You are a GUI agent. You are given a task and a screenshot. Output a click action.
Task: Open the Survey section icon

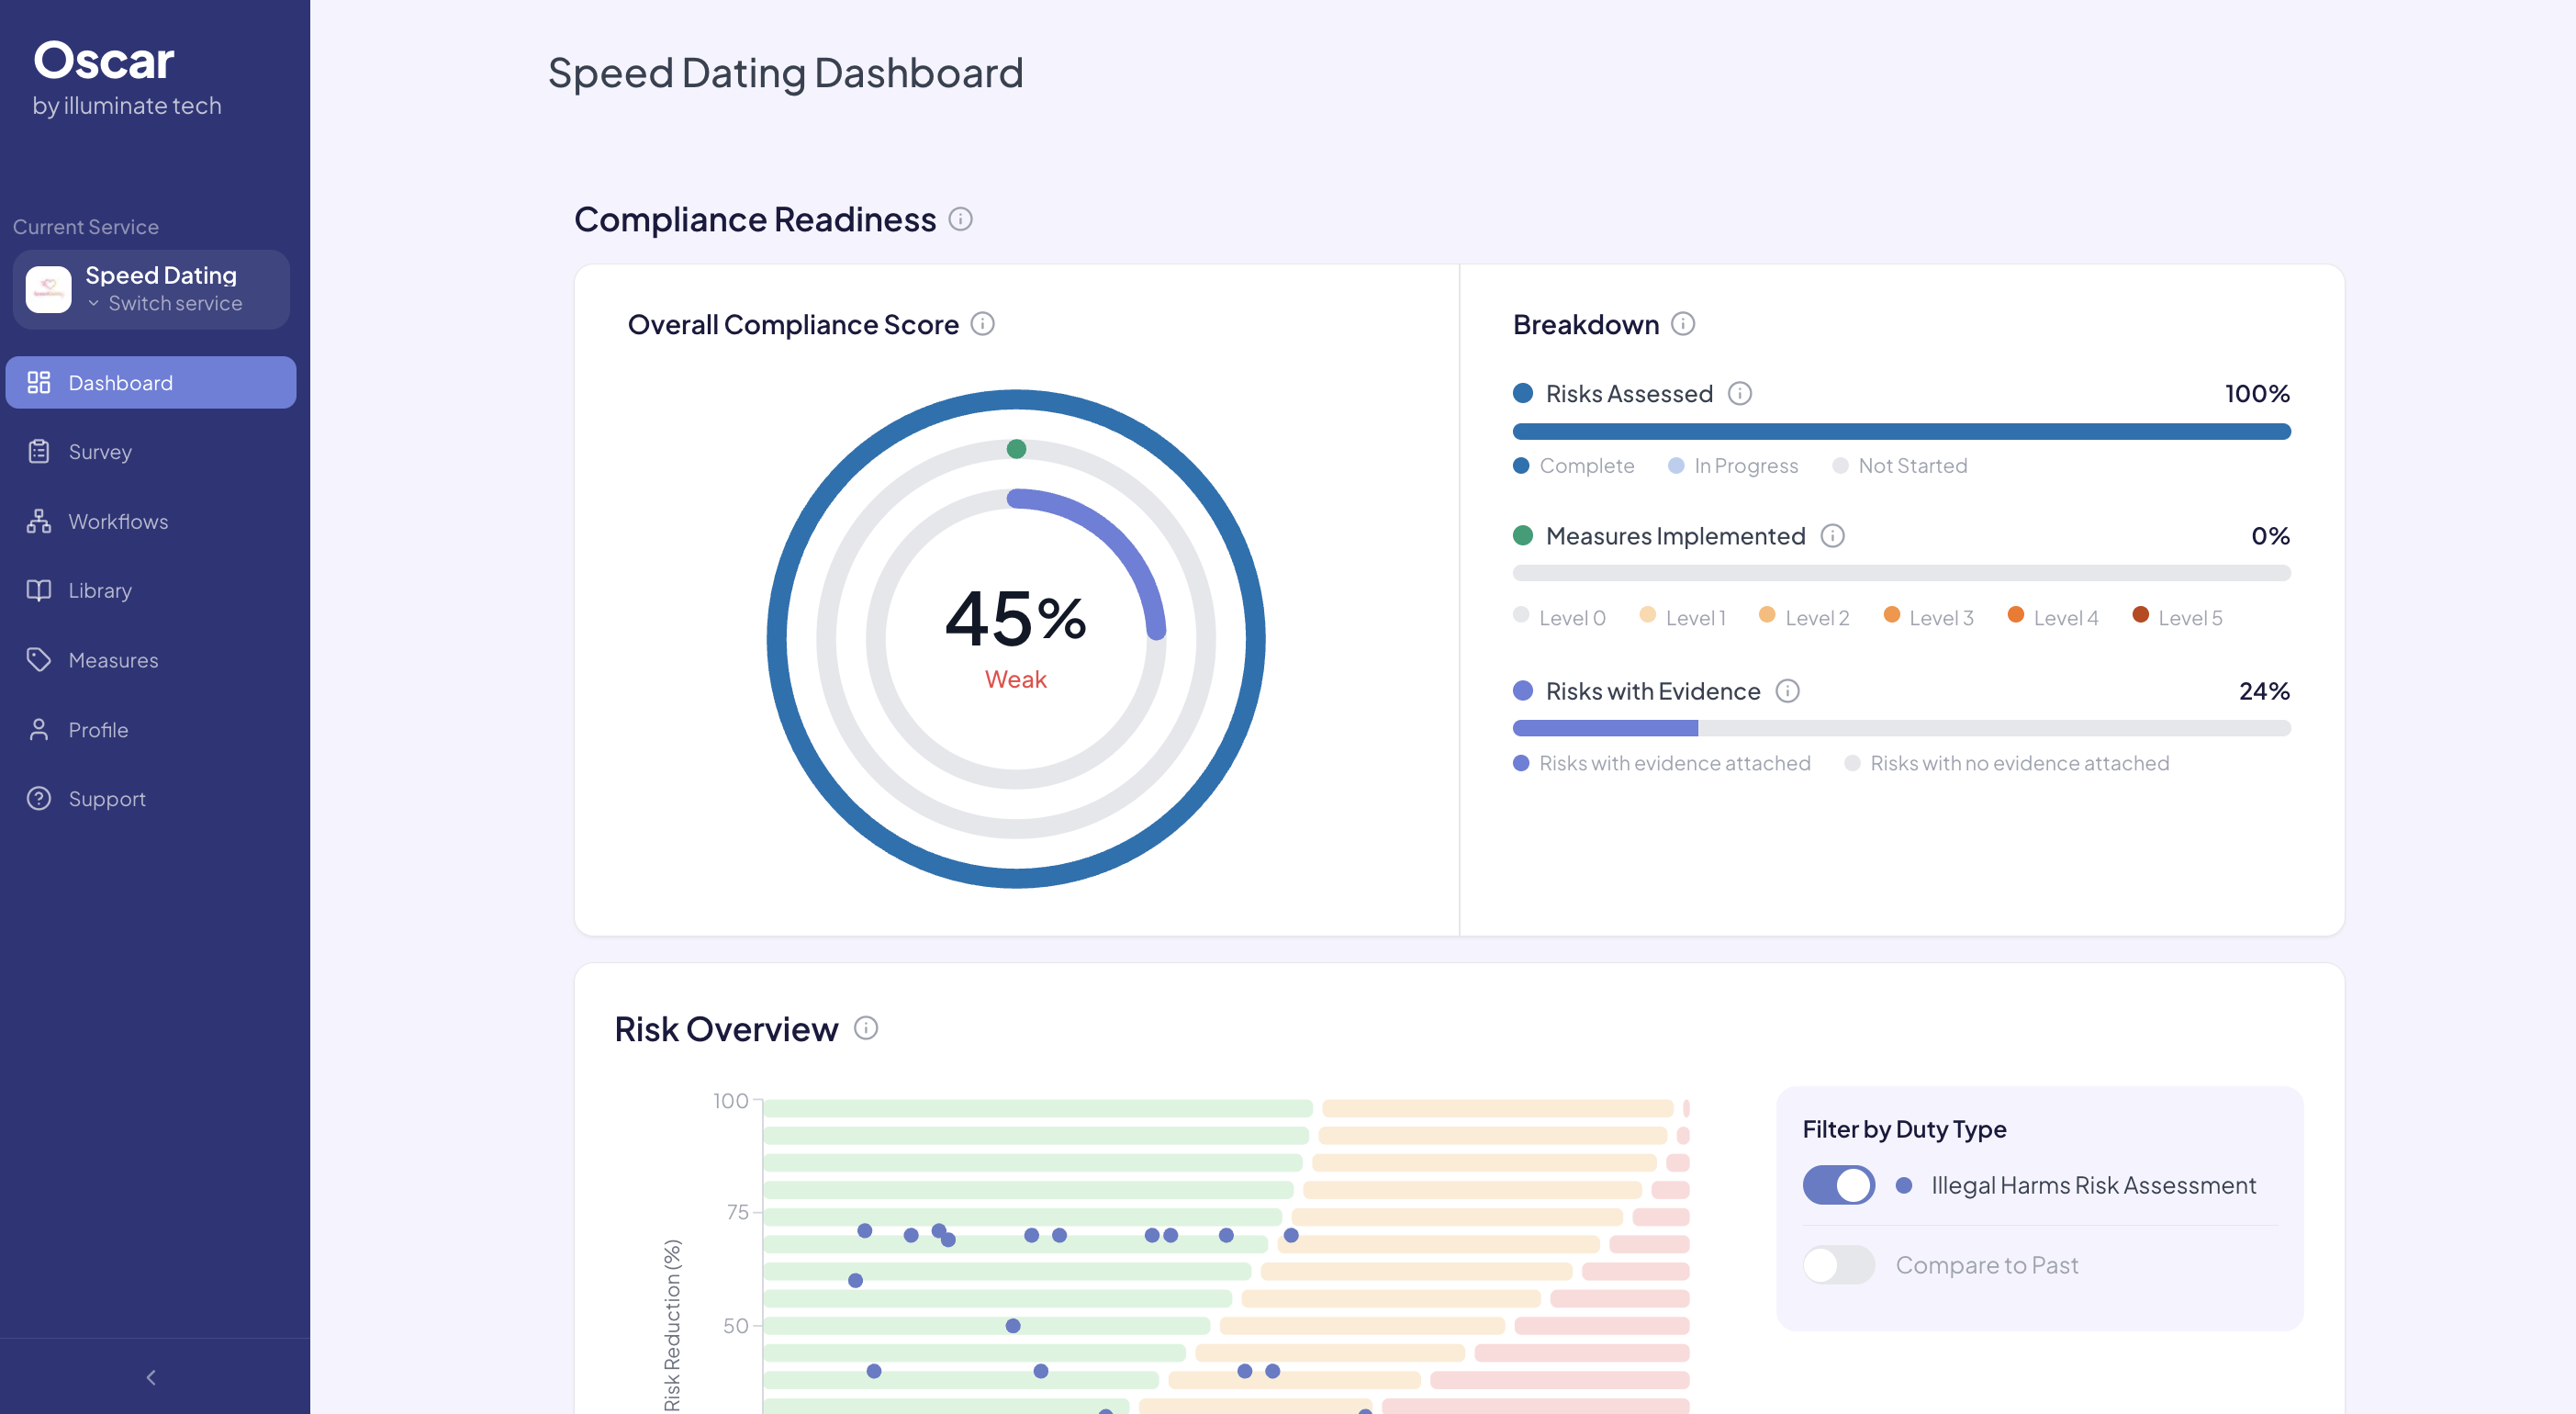pos(39,451)
